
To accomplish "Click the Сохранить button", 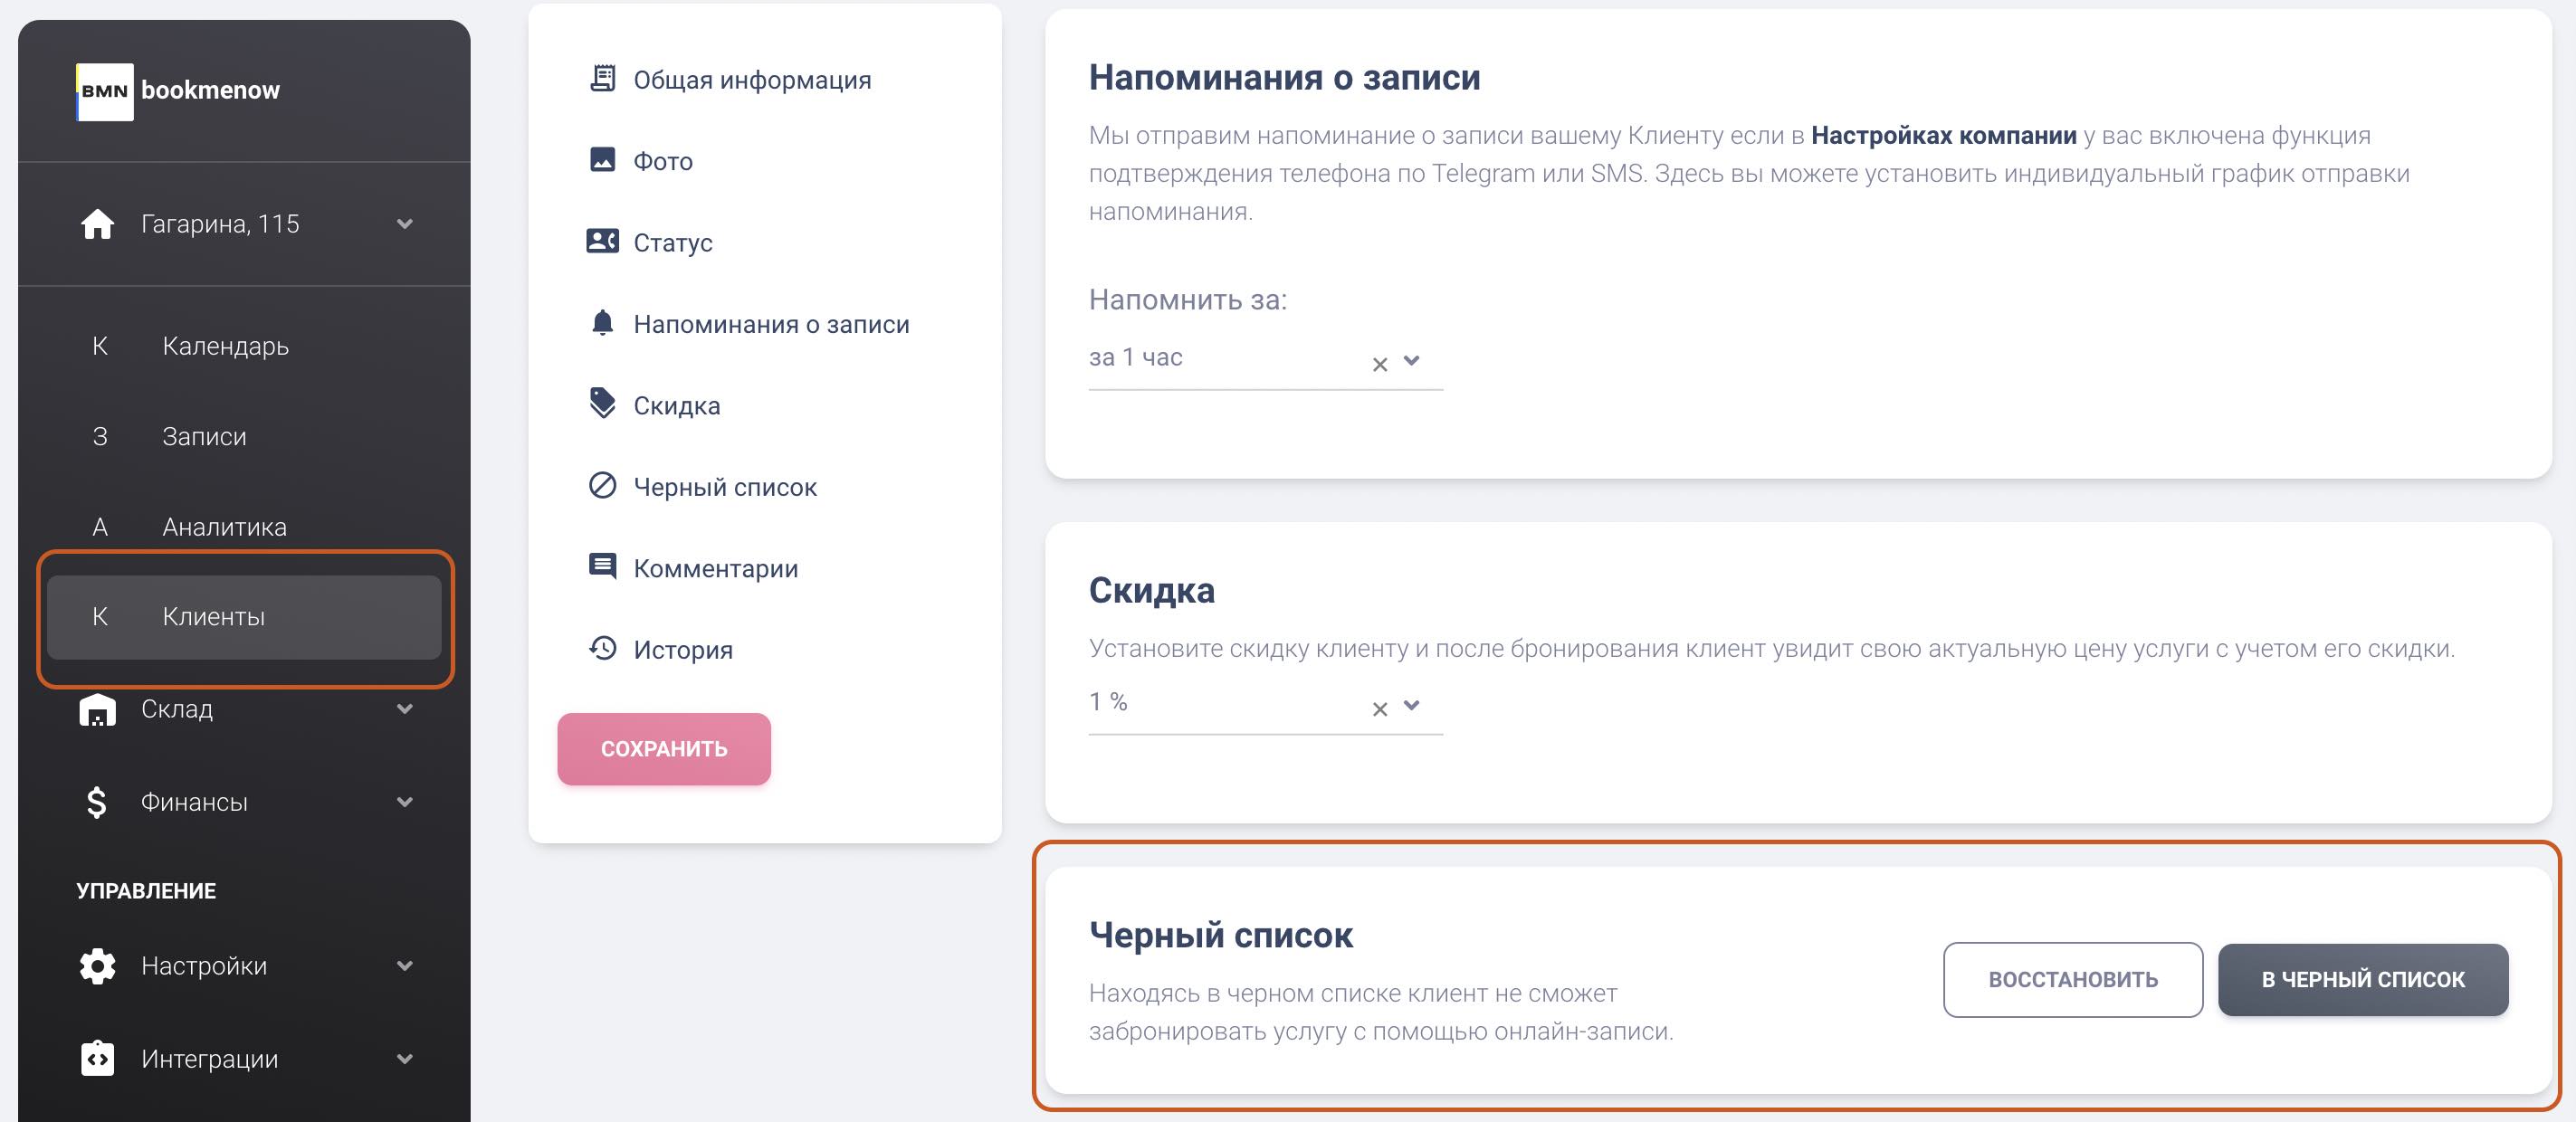I will [x=664, y=749].
